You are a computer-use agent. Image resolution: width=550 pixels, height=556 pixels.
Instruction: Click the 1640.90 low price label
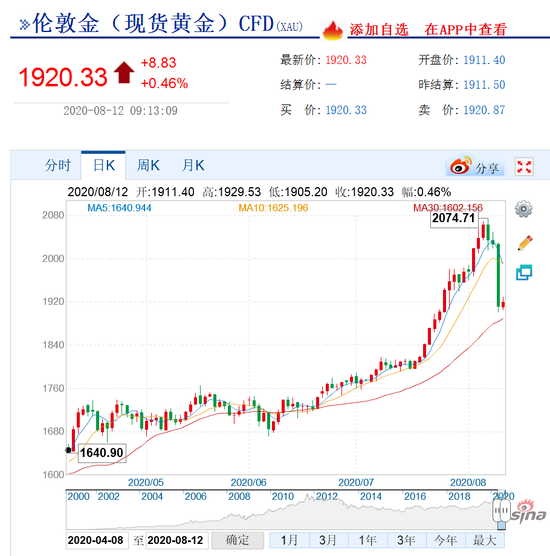(102, 453)
